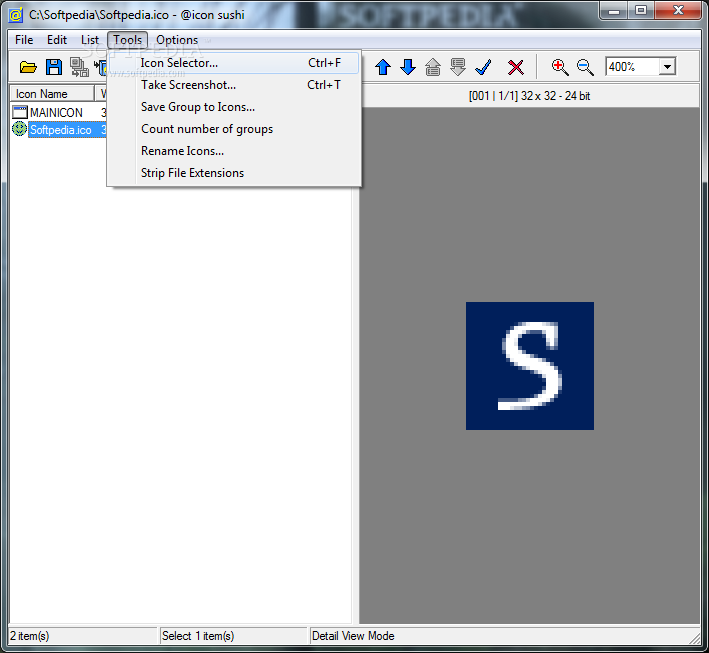Click the blue Move Up arrow

click(x=383, y=67)
